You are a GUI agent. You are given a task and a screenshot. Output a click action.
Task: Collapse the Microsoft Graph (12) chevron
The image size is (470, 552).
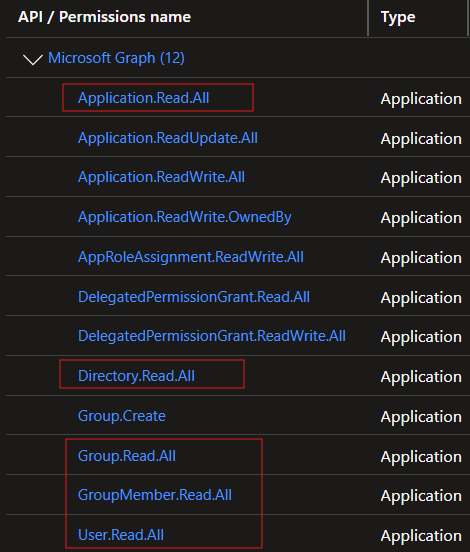(33, 59)
